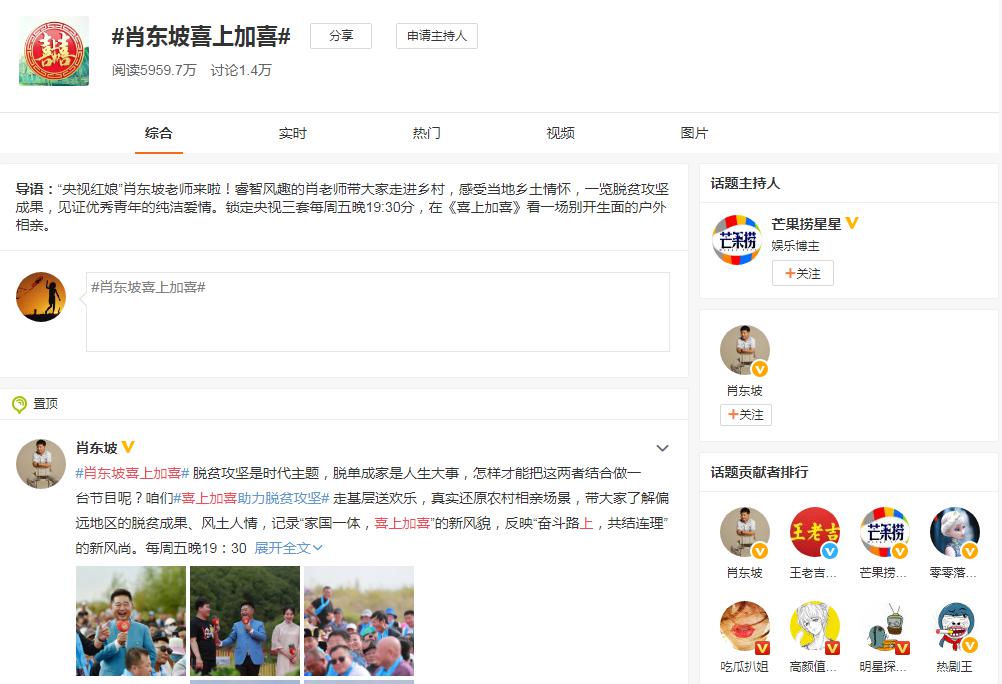Open the 图片 tab
Screen dimensions: 1002x684
694,133
